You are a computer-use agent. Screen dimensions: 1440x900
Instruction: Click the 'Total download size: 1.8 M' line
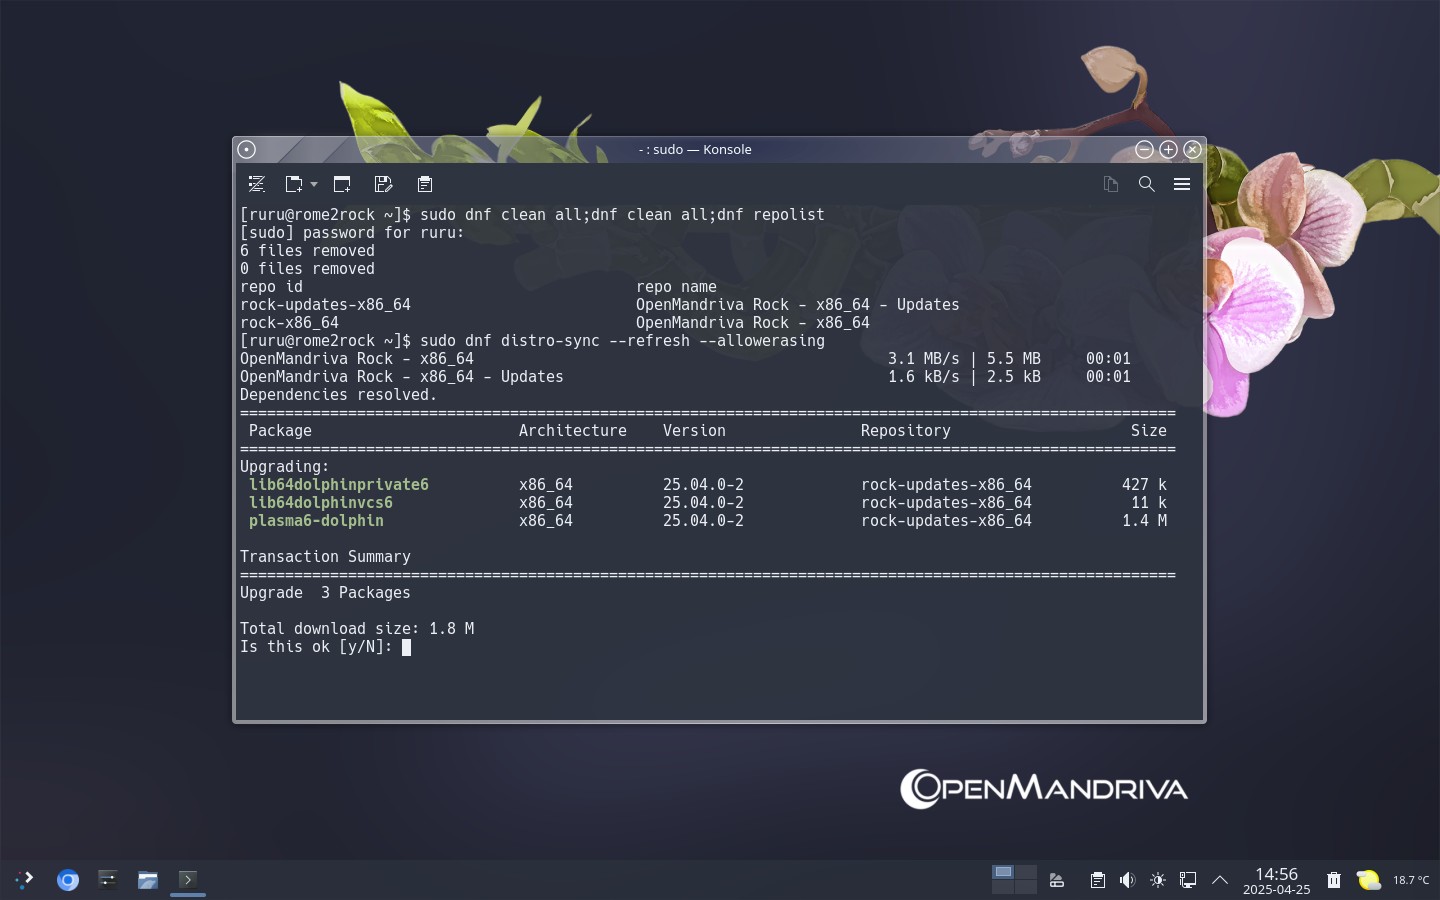(x=357, y=629)
